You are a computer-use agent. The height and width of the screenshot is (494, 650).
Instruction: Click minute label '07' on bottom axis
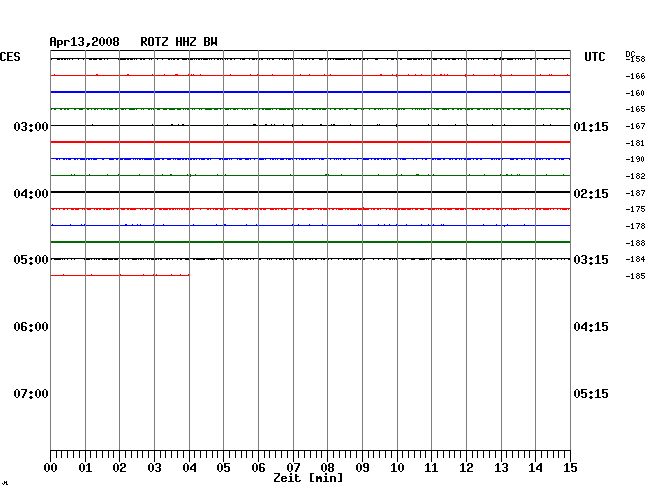[293, 468]
